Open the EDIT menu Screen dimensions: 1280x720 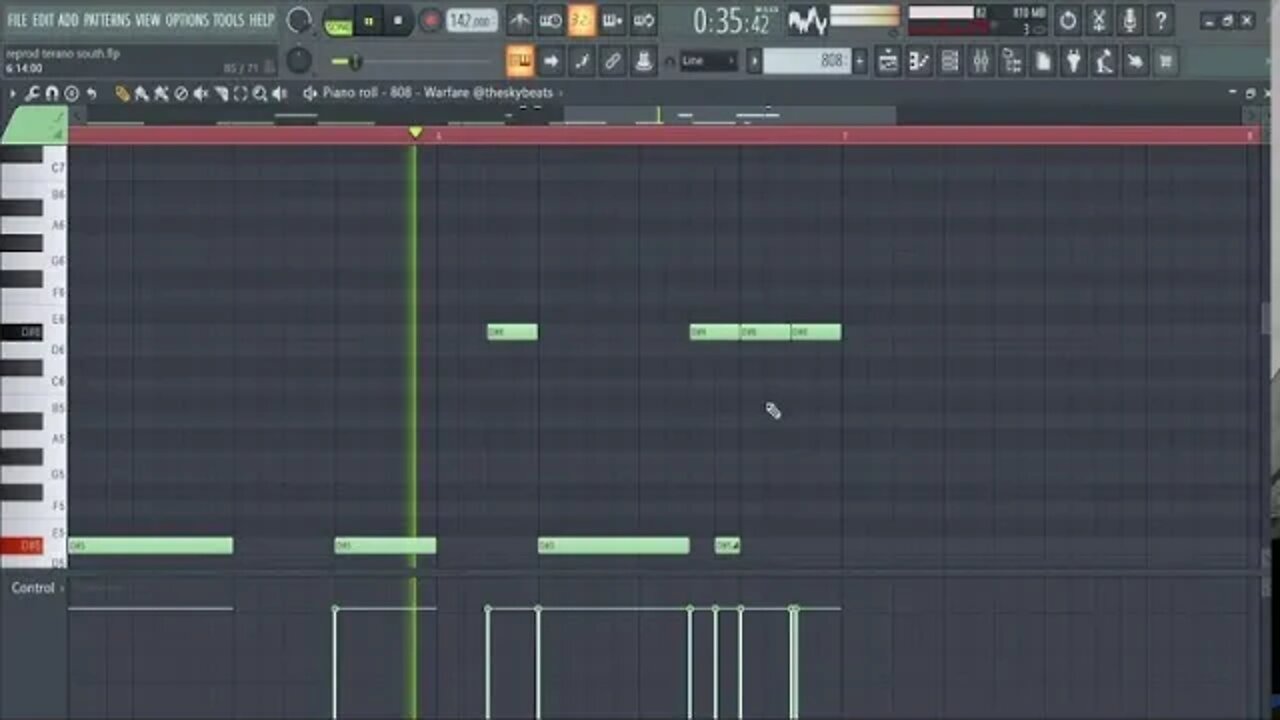pos(43,20)
